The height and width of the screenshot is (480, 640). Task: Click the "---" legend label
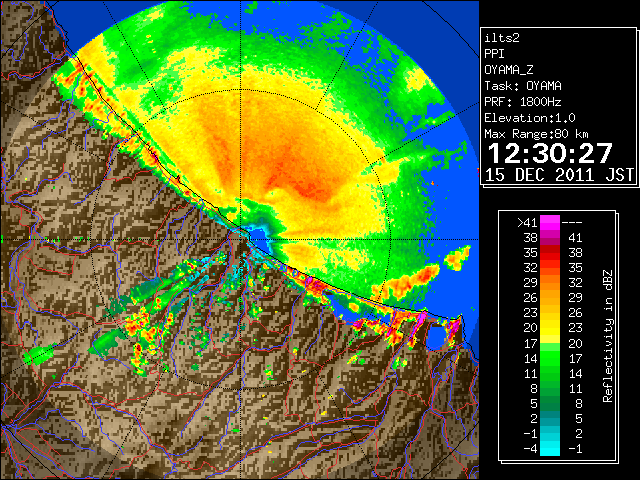pyautogui.click(x=572, y=222)
